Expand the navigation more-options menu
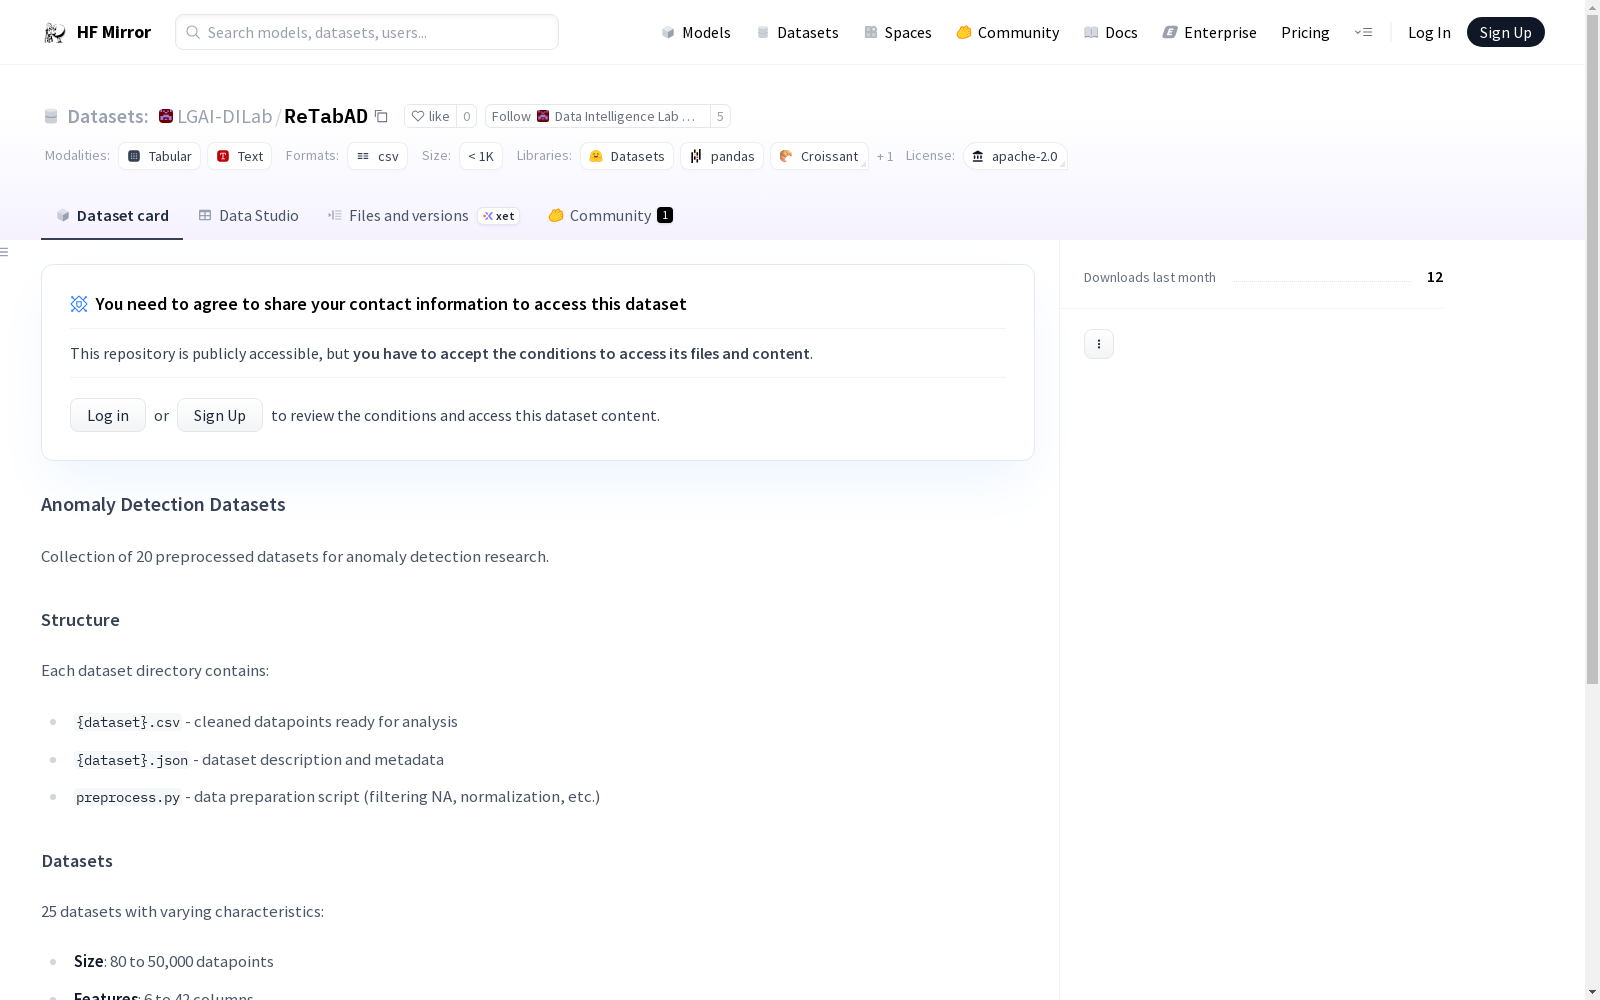Viewport: 1600px width, 1000px height. 1363,32
